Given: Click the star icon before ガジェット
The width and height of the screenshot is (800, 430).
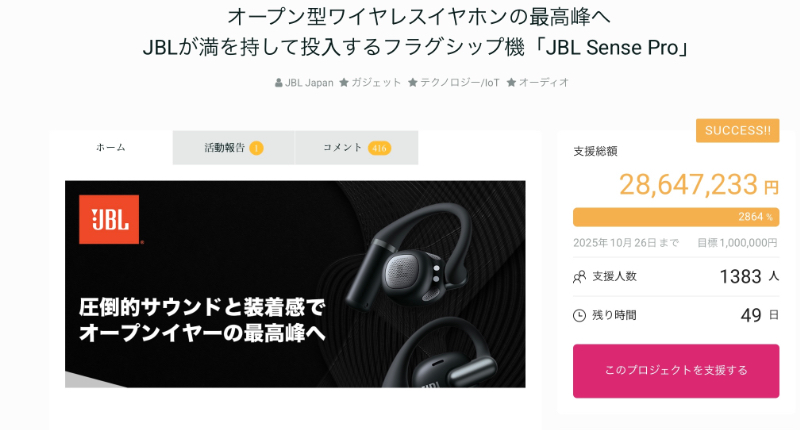Looking at the screenshot, I should pyautogui.click(x=344, y=82).
